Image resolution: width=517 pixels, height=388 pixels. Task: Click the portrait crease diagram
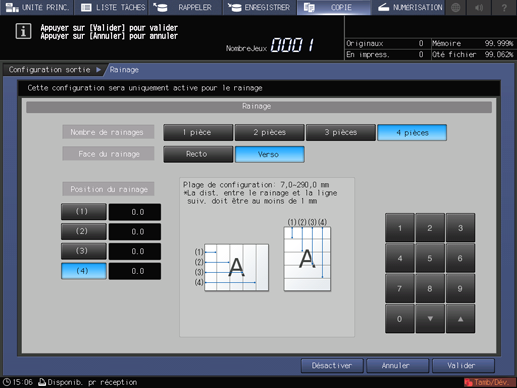(x=307, y=259)
